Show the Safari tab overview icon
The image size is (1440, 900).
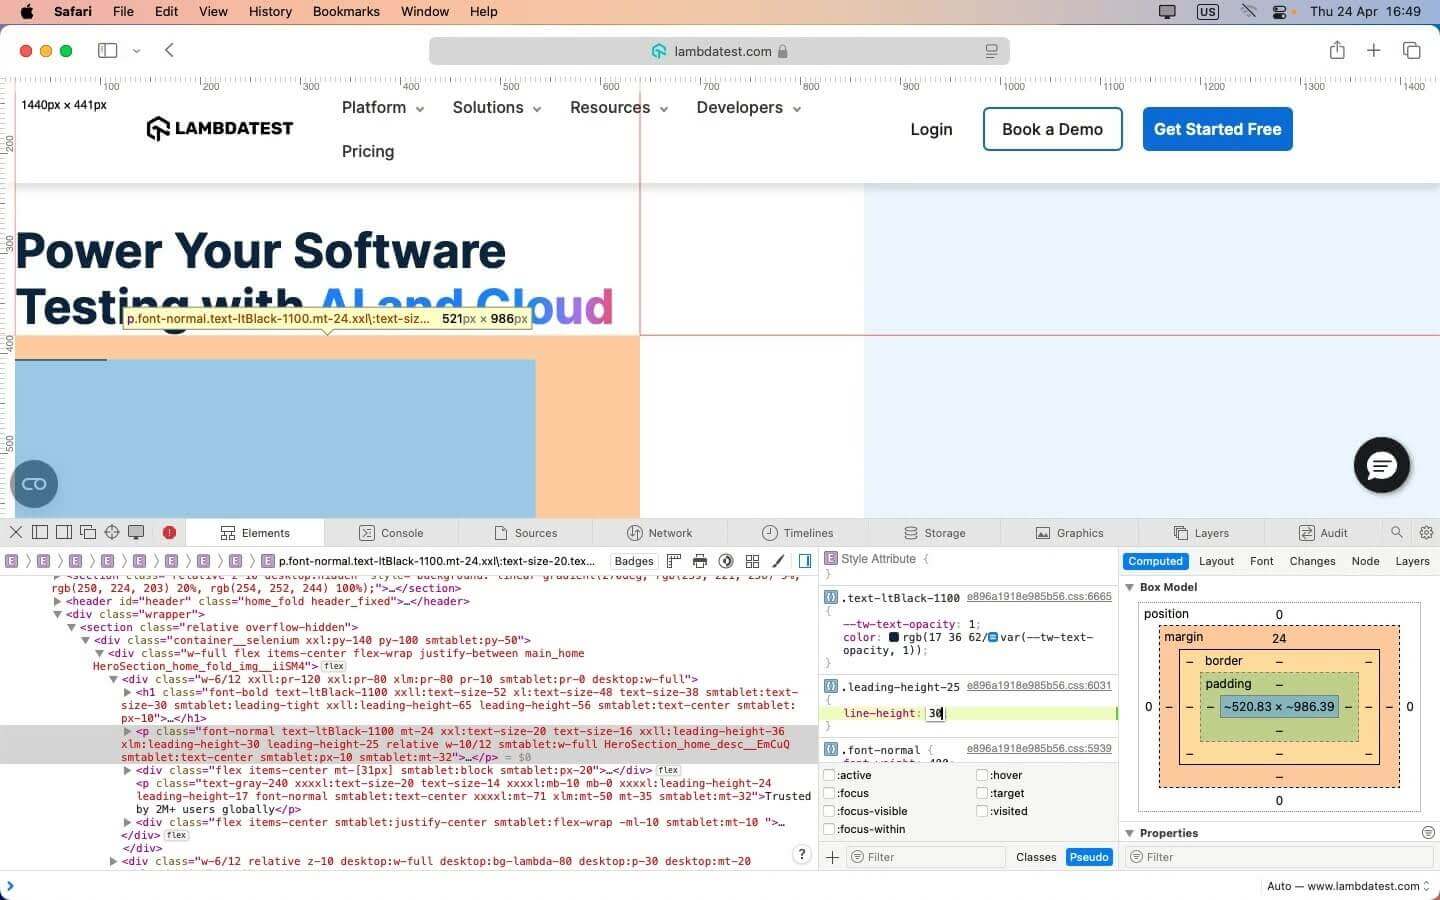click(x=1412, y=50)
